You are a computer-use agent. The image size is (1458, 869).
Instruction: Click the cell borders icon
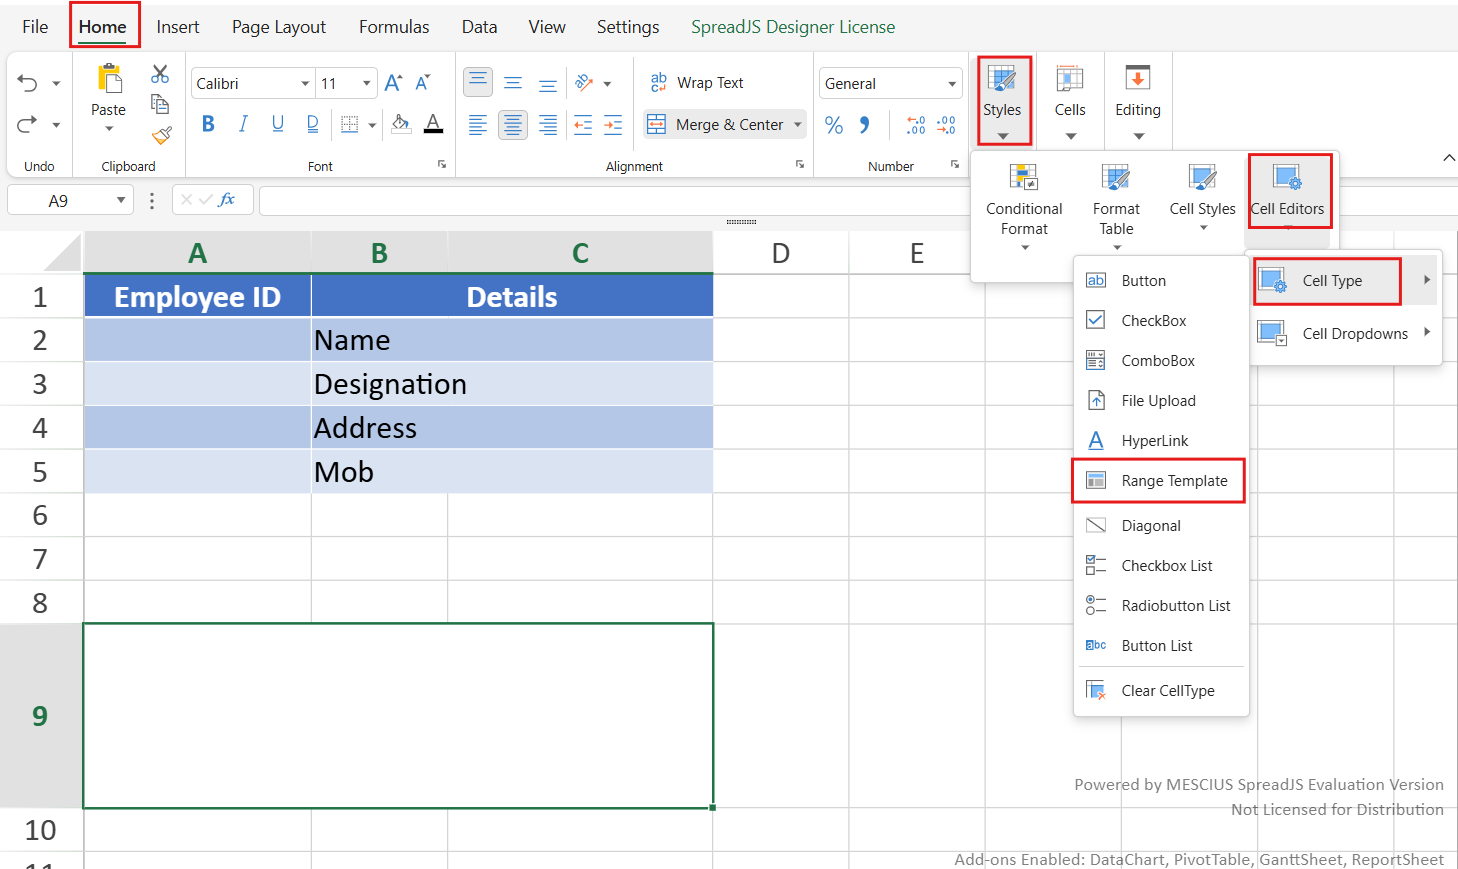pyautogui.click(x=350, y=124)
